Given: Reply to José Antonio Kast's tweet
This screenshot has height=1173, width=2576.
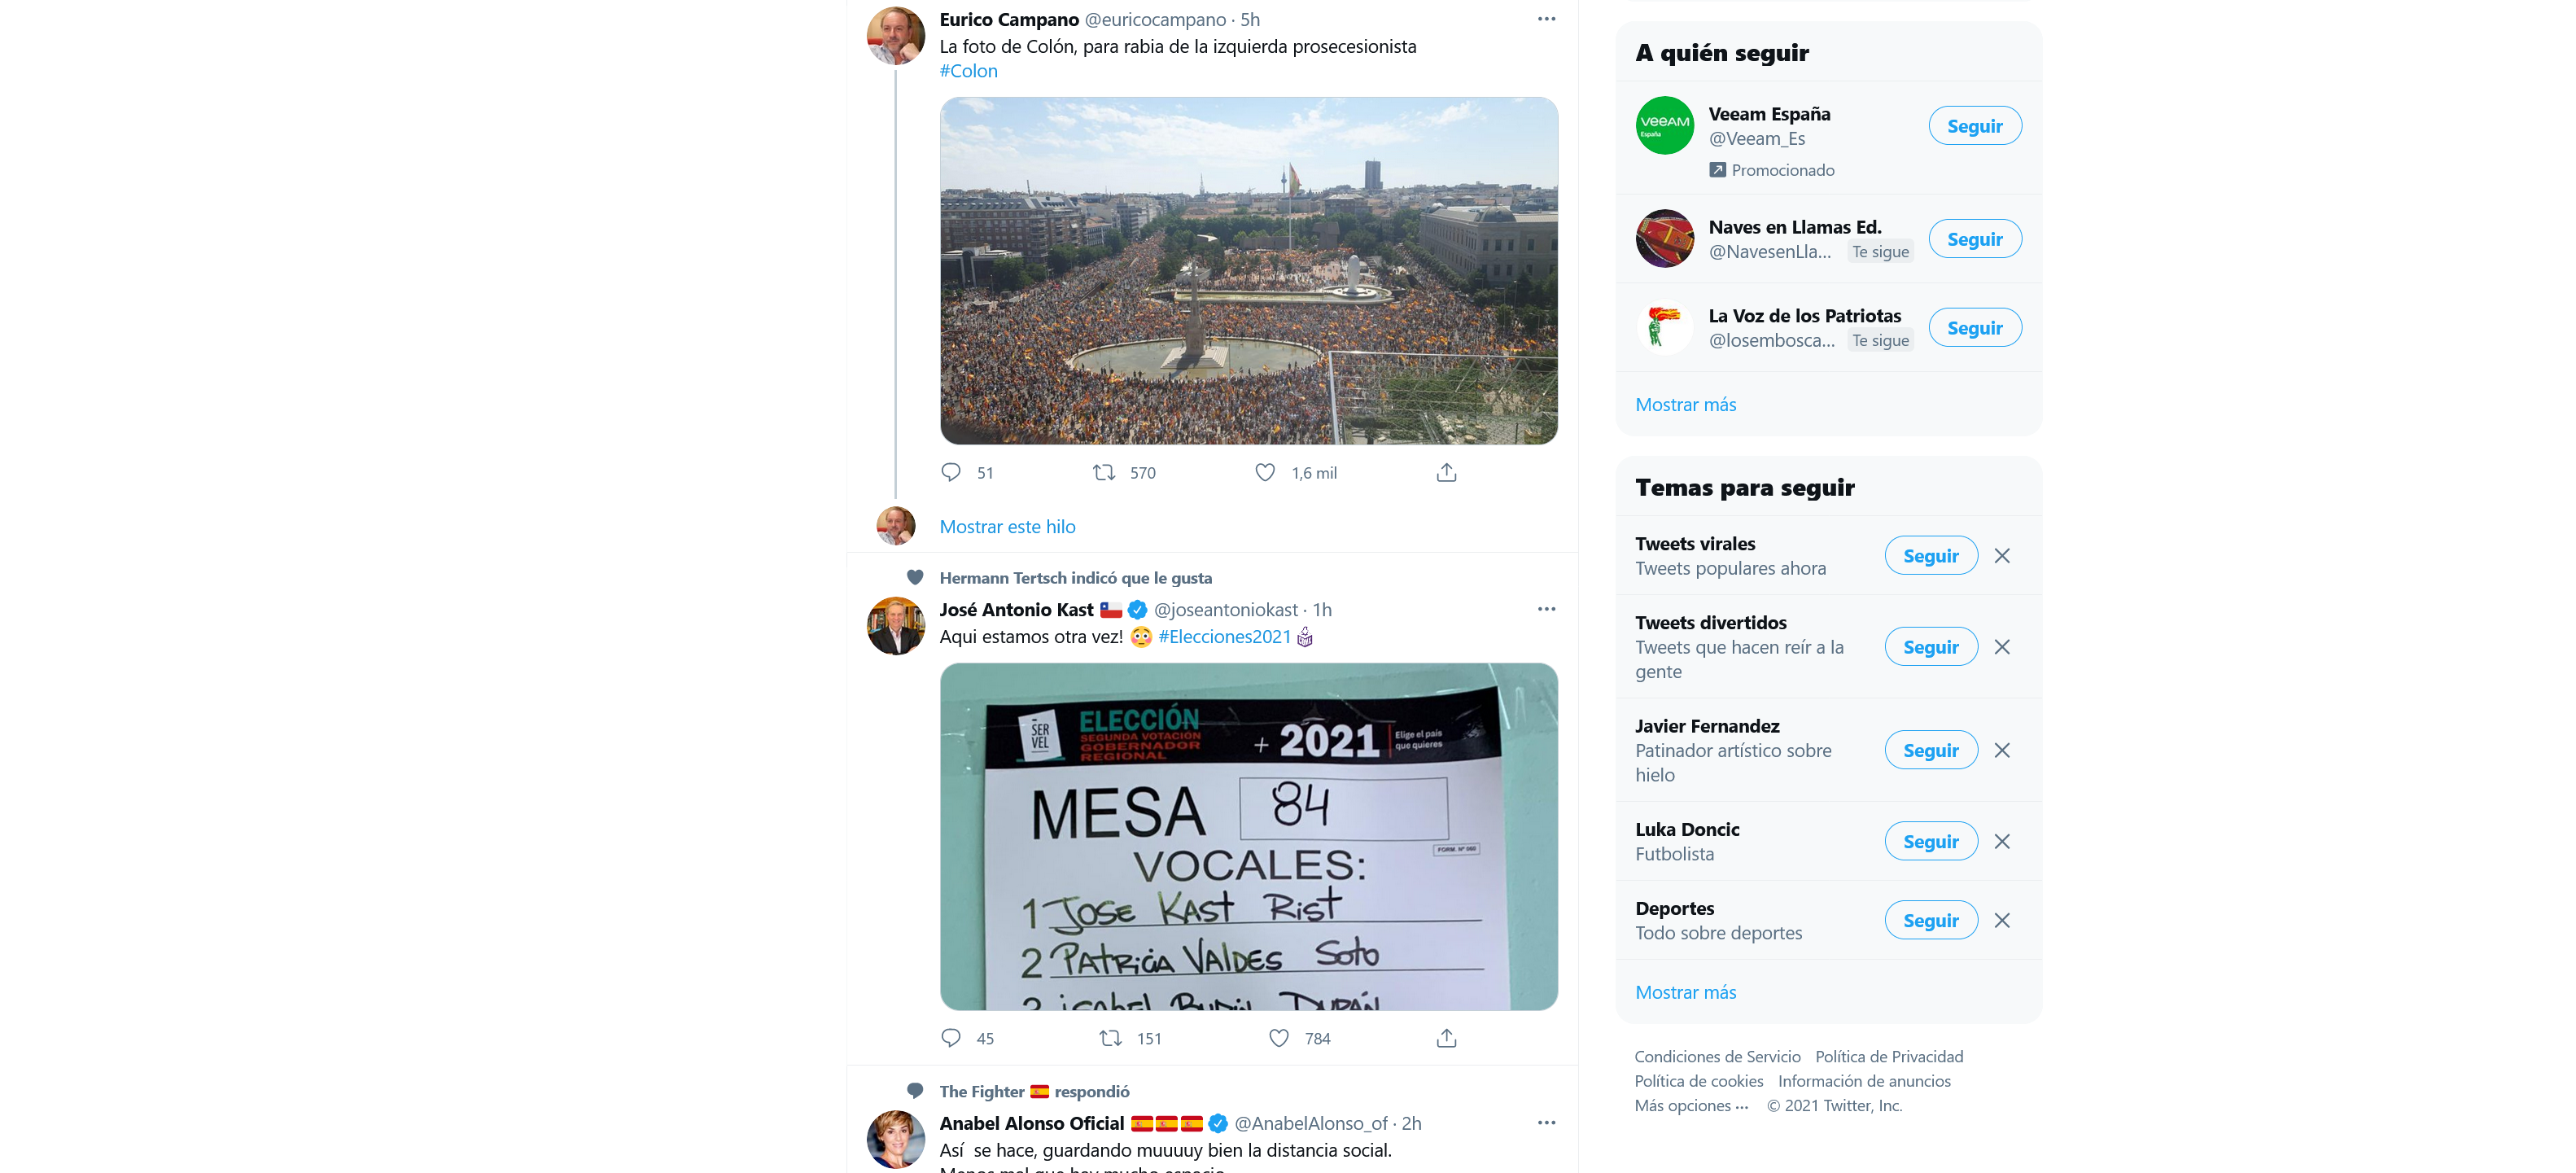Looking at the screenshot, I should tap(951, 1038).
